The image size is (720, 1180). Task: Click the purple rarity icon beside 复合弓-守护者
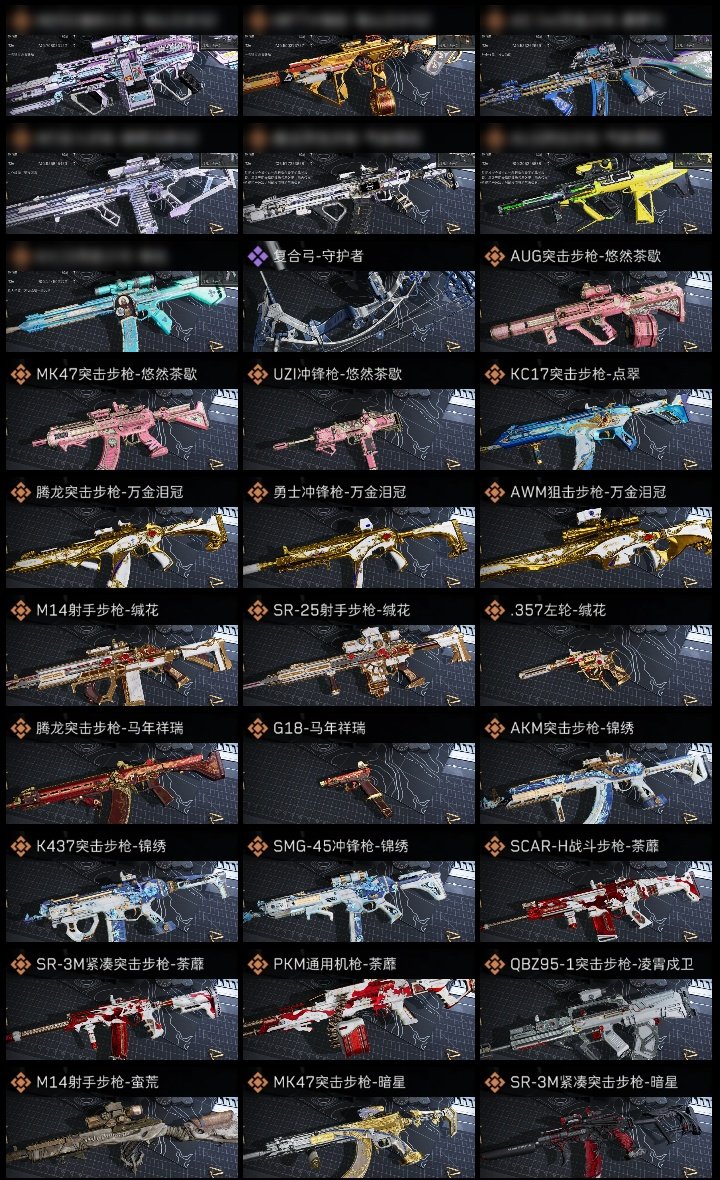pyautogui.click(x=257, y=257)
